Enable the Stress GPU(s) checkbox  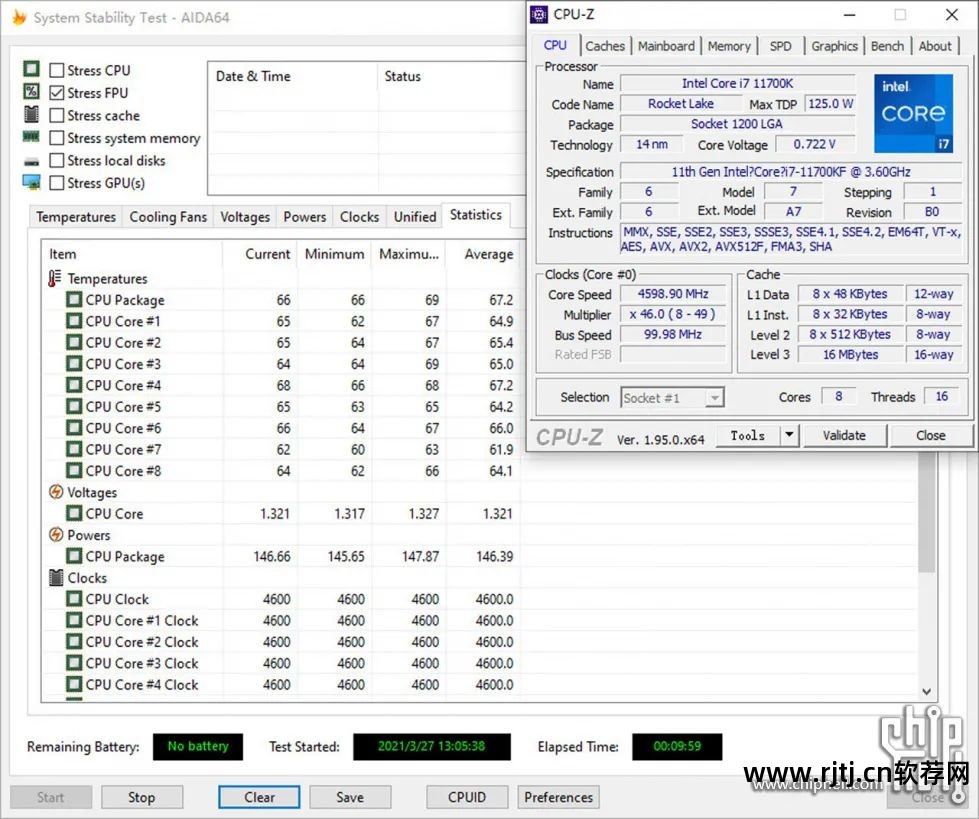[56, 182]
